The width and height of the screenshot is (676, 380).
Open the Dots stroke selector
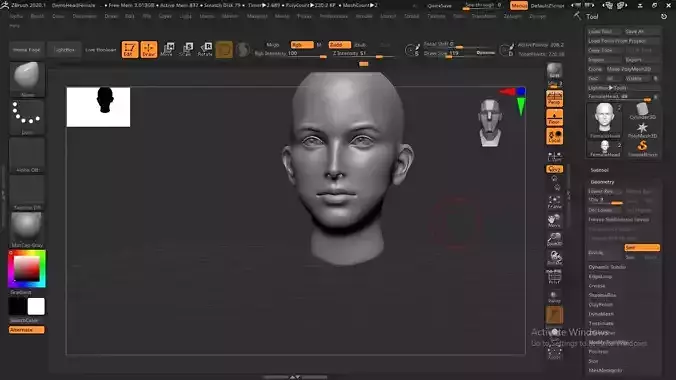(27, 117)
